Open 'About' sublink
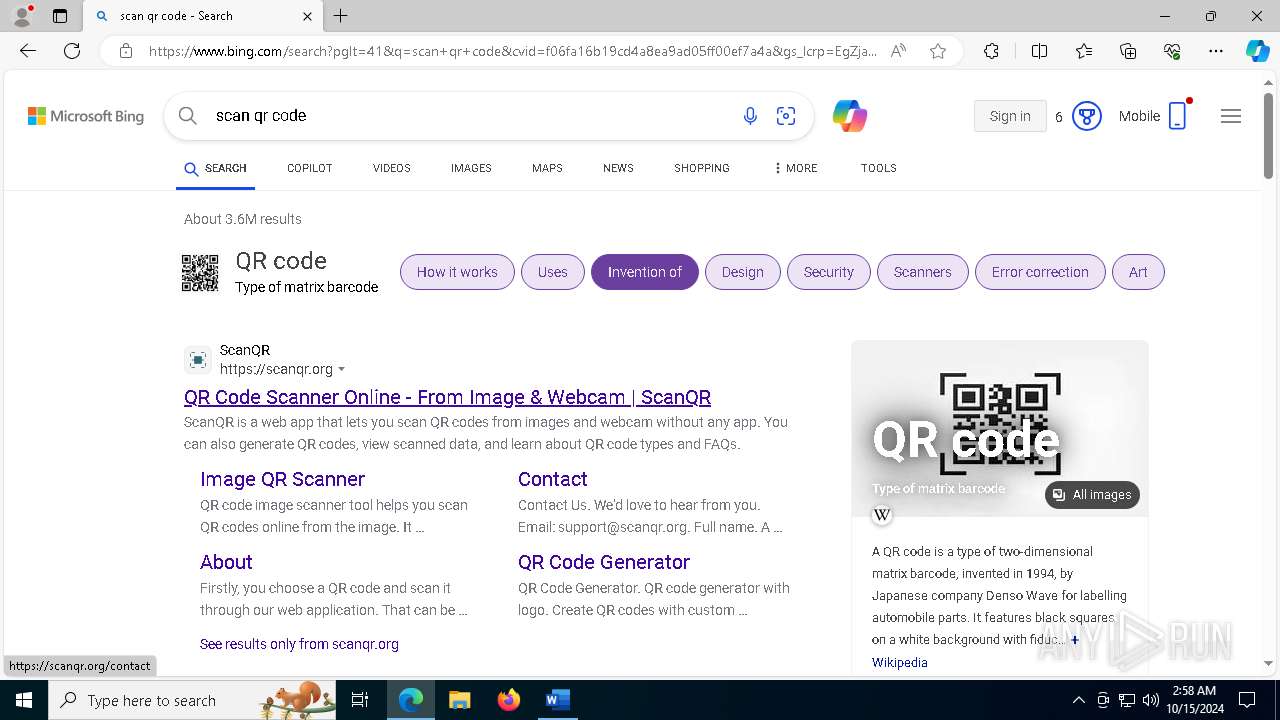Screen dimensions: 1280x720 point(226,562)
